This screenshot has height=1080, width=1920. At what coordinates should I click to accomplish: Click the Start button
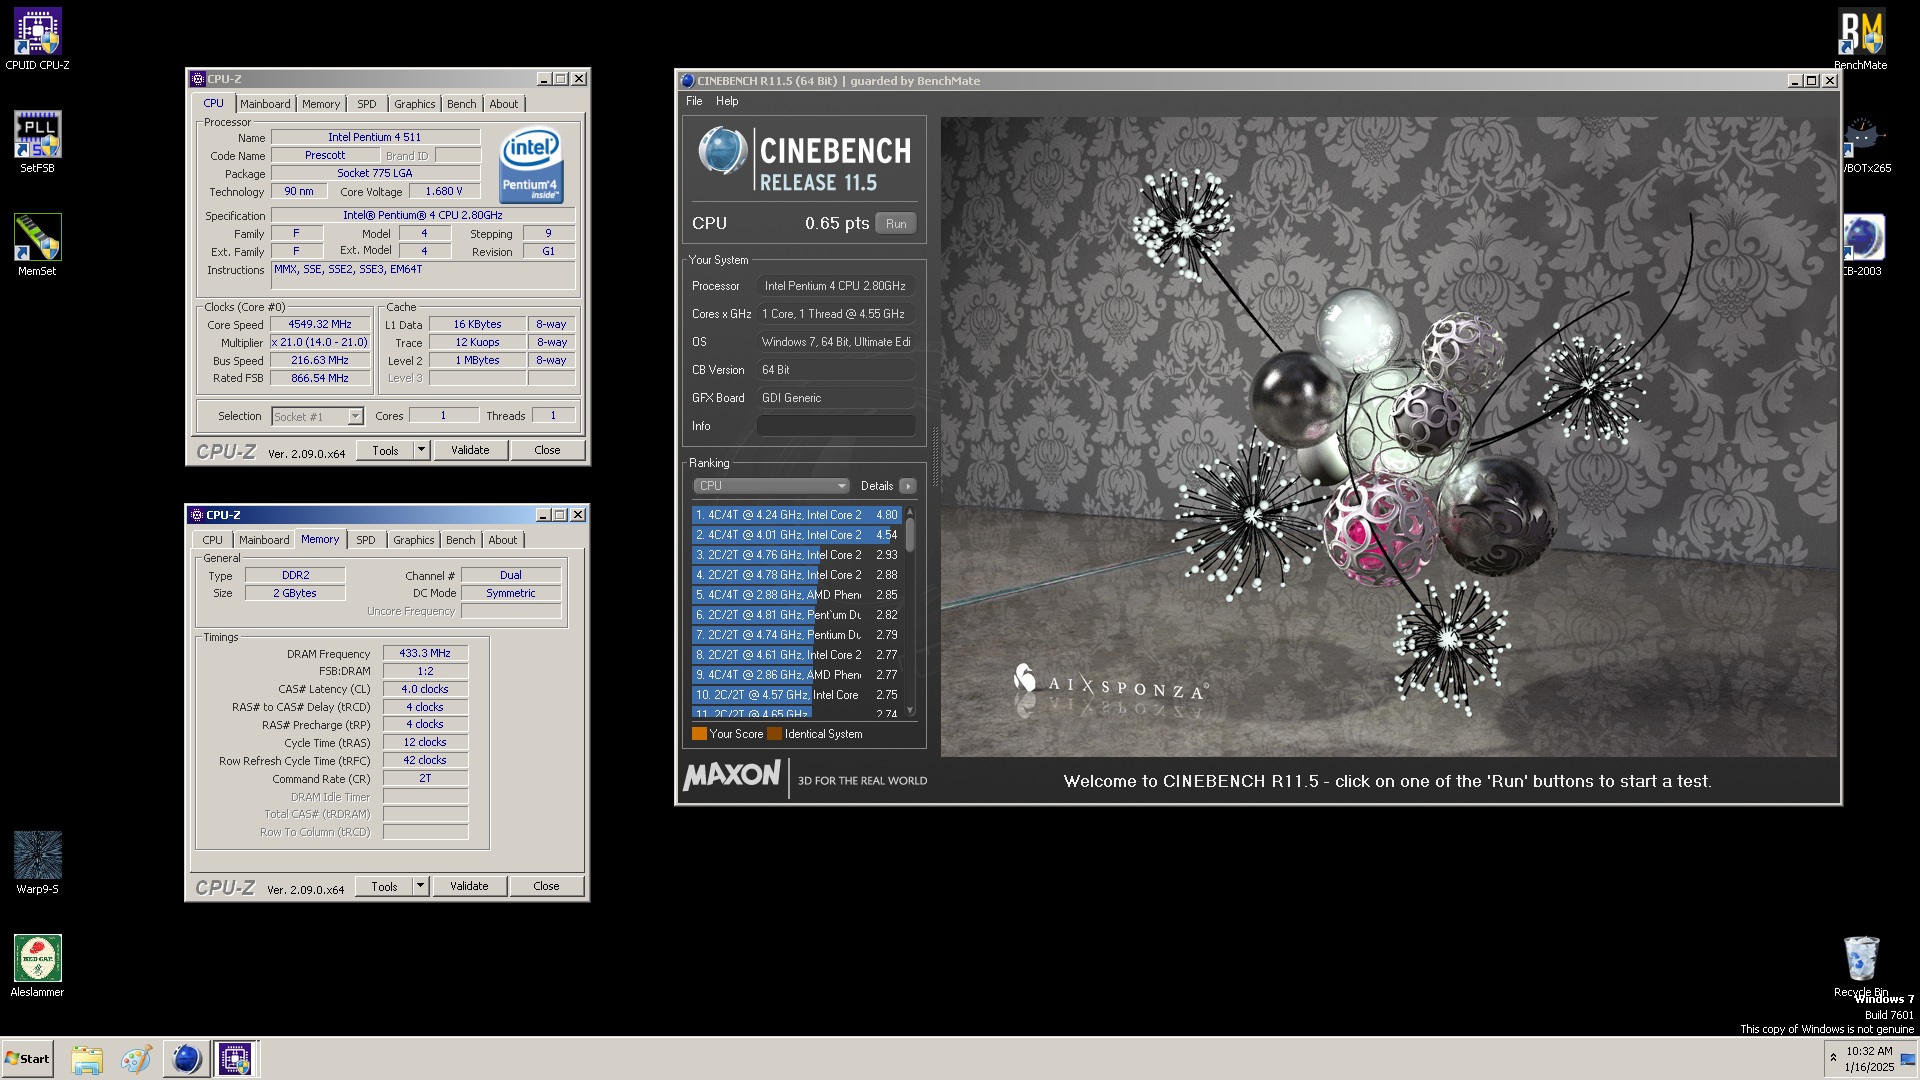[x=27, y=1059]
